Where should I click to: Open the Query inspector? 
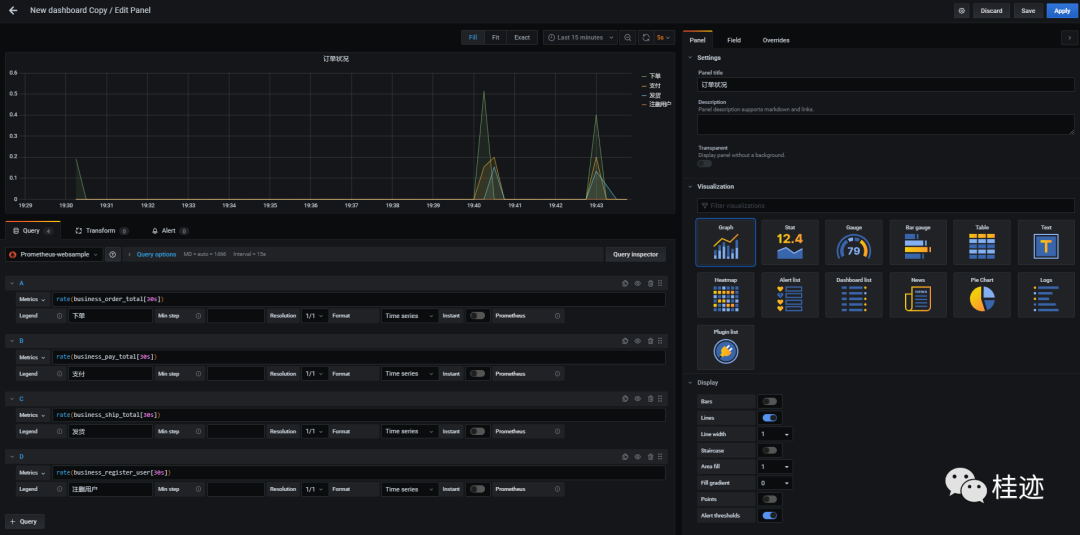[x=636, y=255]
